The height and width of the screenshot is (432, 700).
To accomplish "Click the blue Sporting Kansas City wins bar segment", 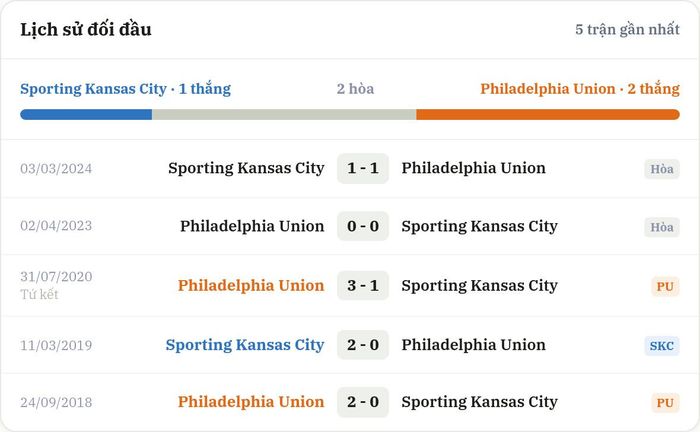I will pyautogui.click(x=86, y=115).
